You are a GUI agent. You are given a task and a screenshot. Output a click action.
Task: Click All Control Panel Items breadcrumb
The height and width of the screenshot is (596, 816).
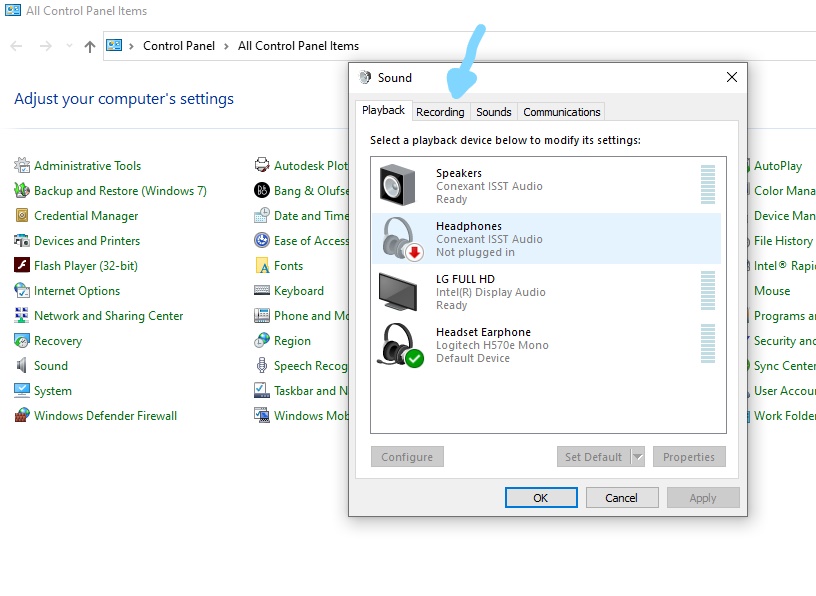tap(298, 46)
